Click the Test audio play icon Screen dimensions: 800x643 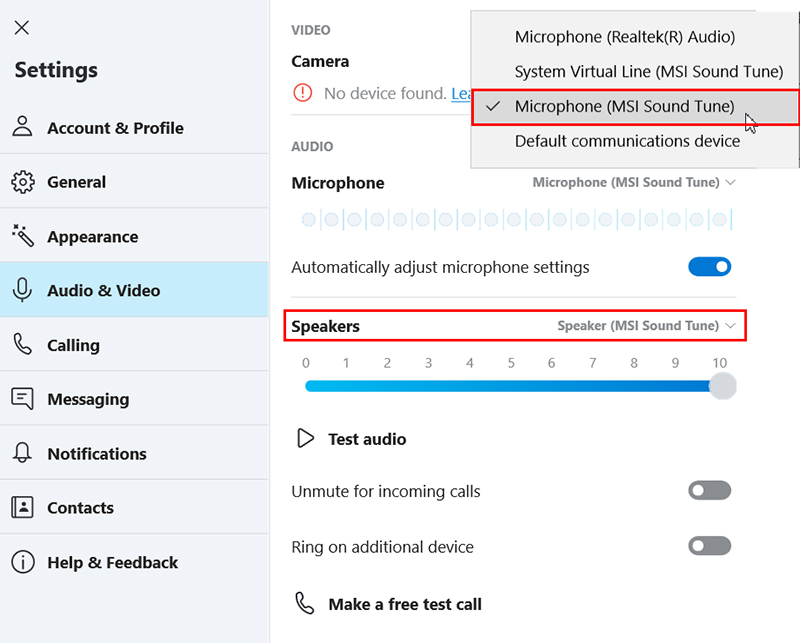[306, 438]
